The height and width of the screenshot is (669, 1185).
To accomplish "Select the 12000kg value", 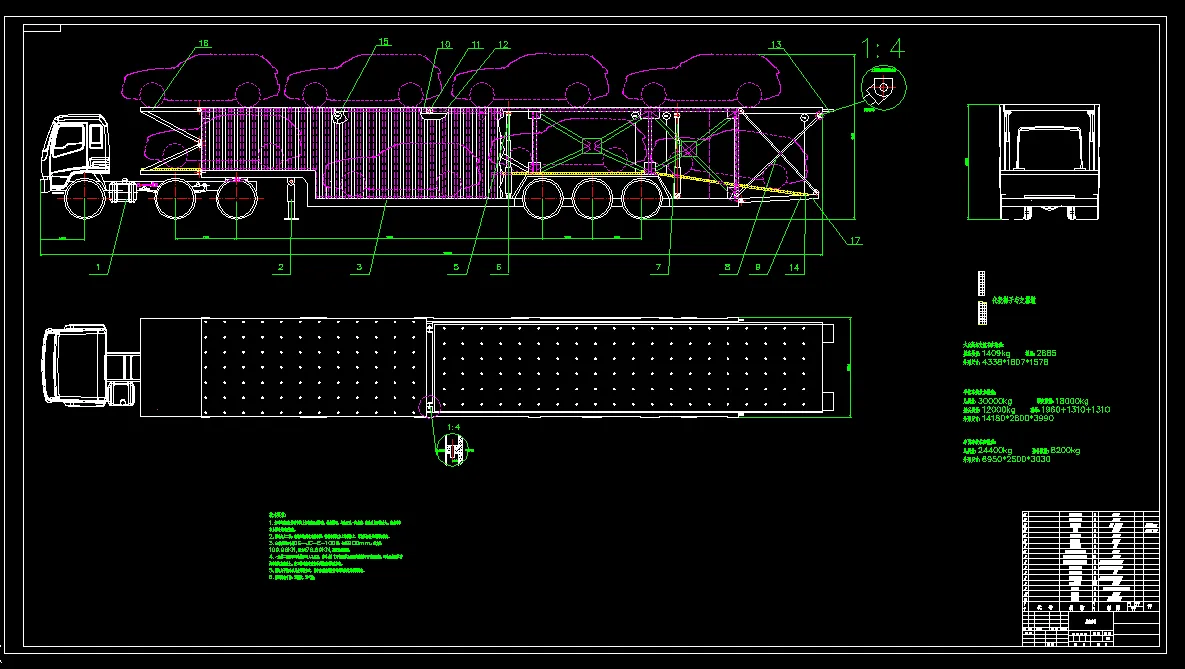I will click(998, 410).
